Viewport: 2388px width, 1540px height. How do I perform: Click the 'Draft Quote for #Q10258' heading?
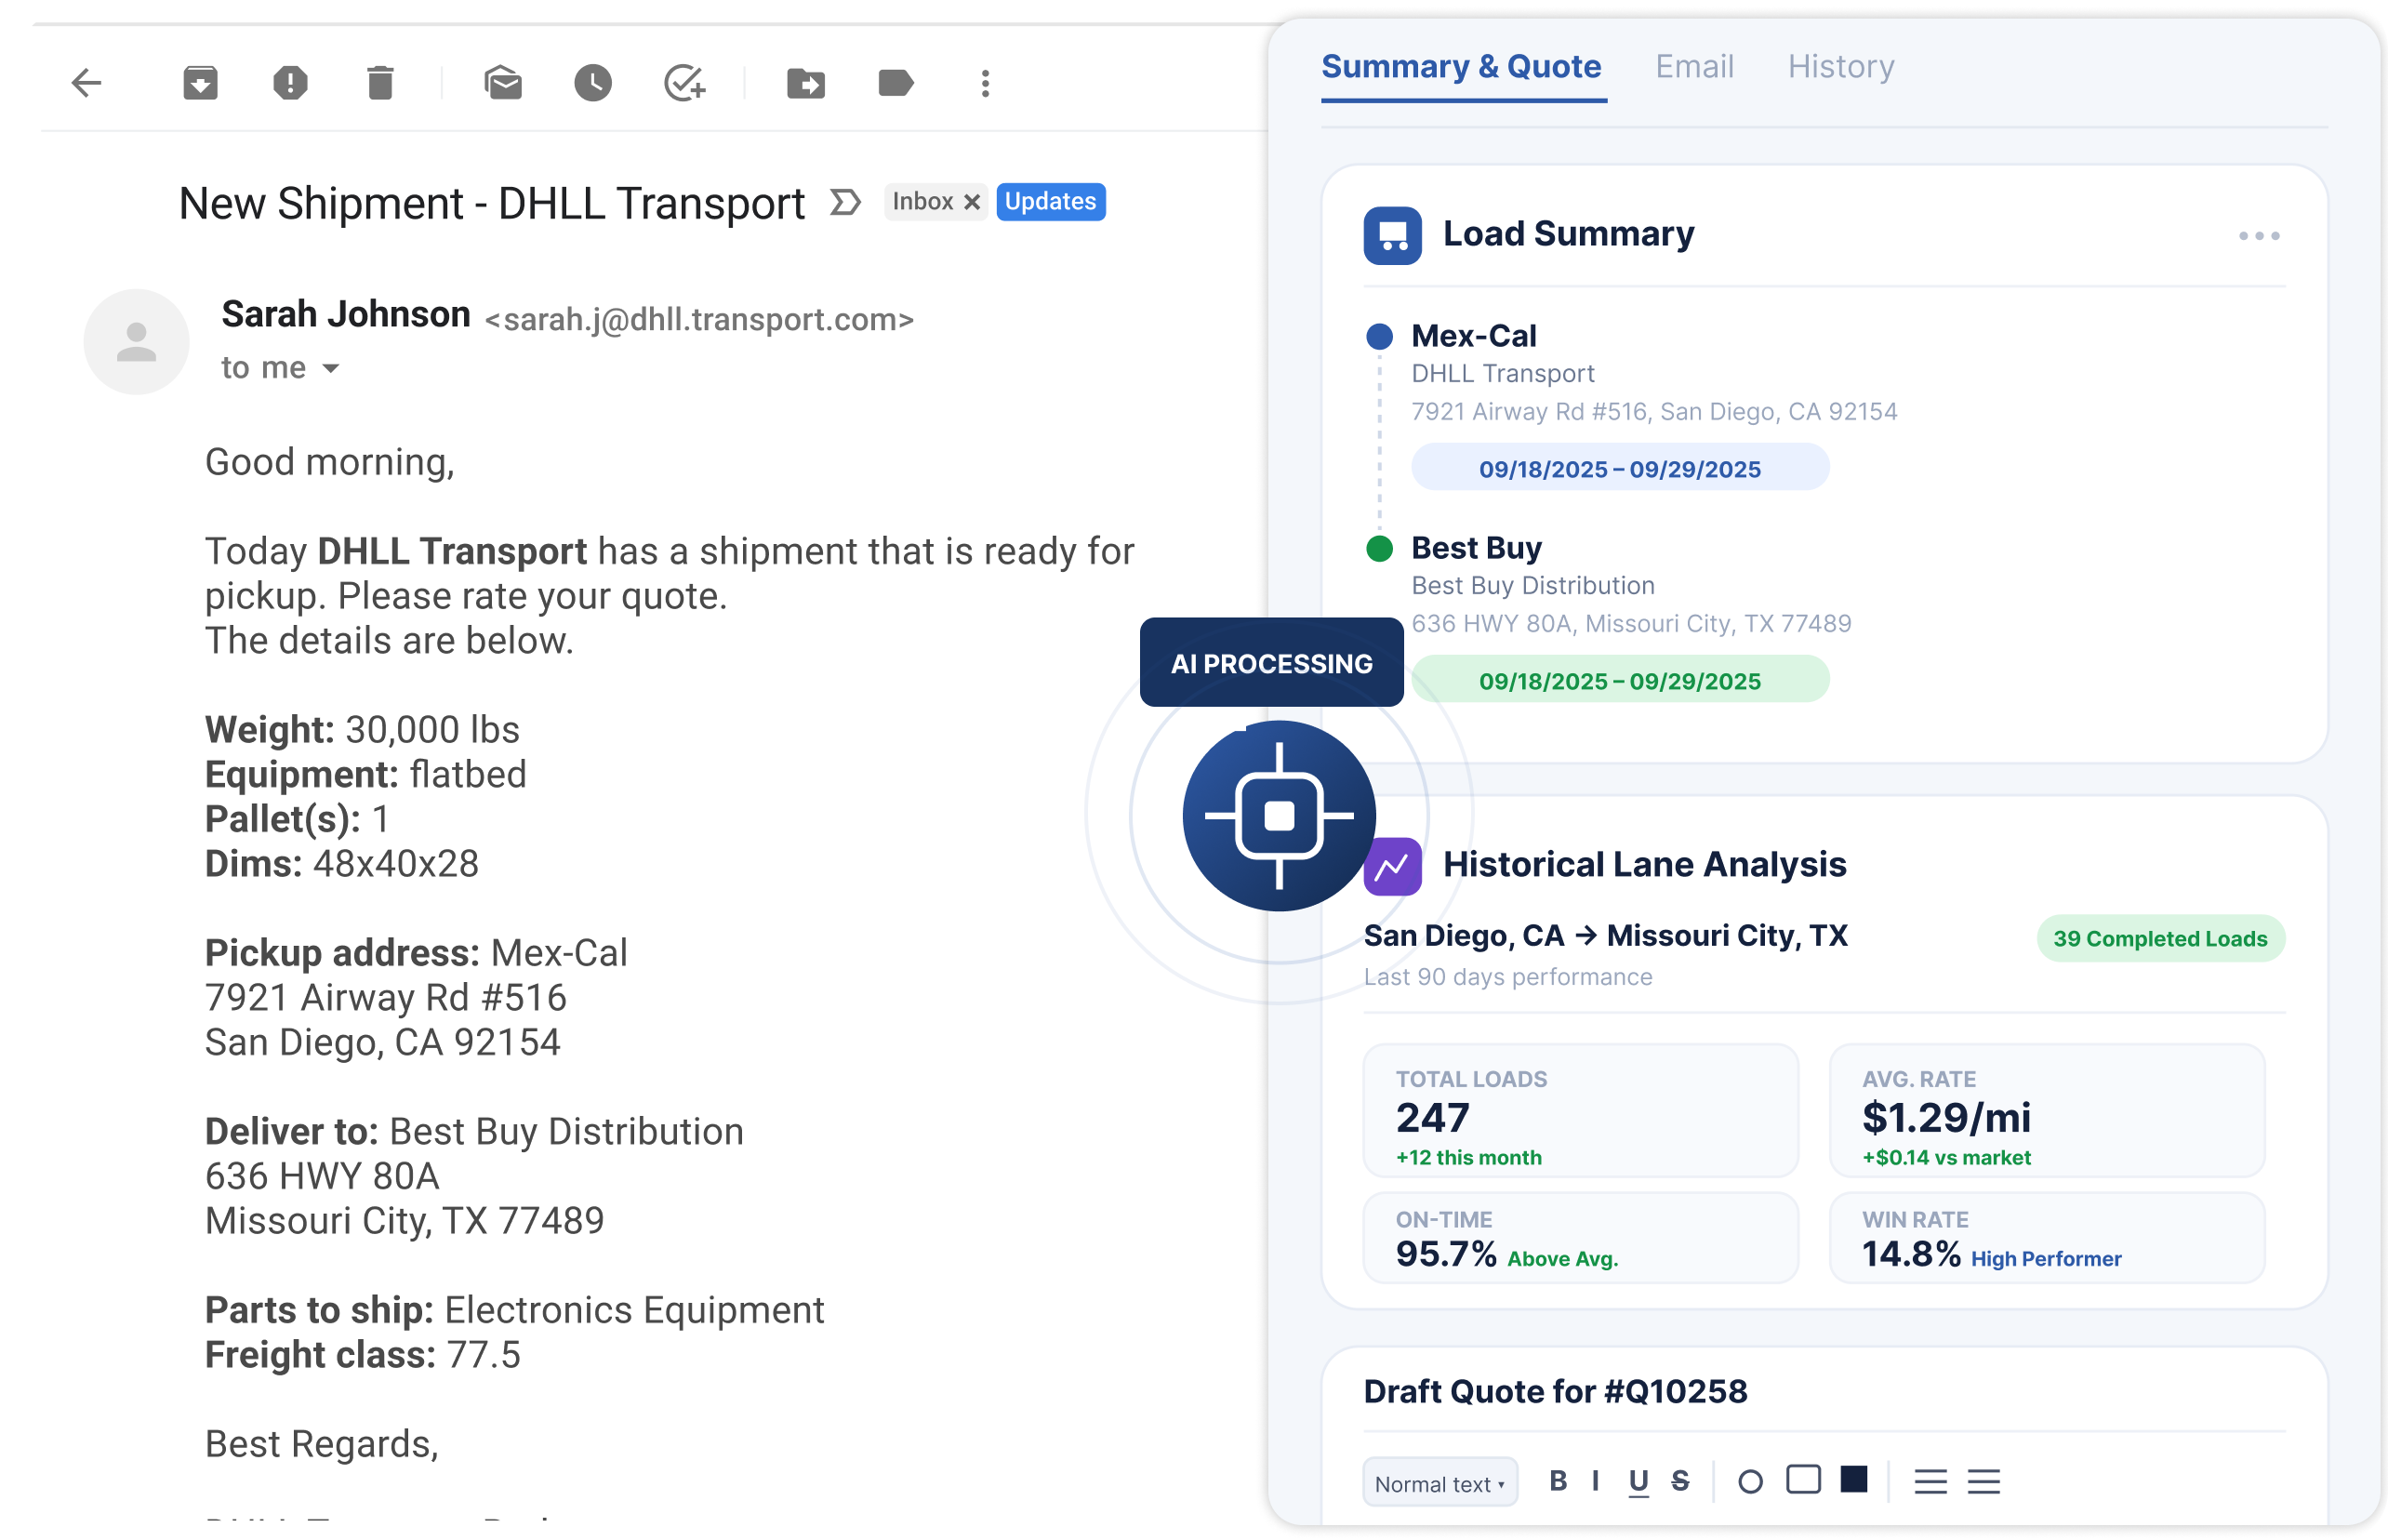1555,1393
